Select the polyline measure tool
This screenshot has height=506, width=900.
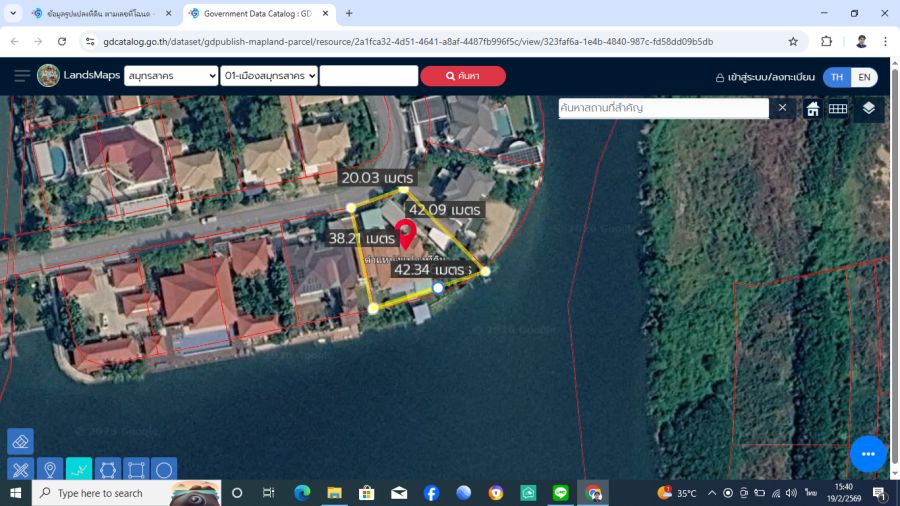click(78, 469)
